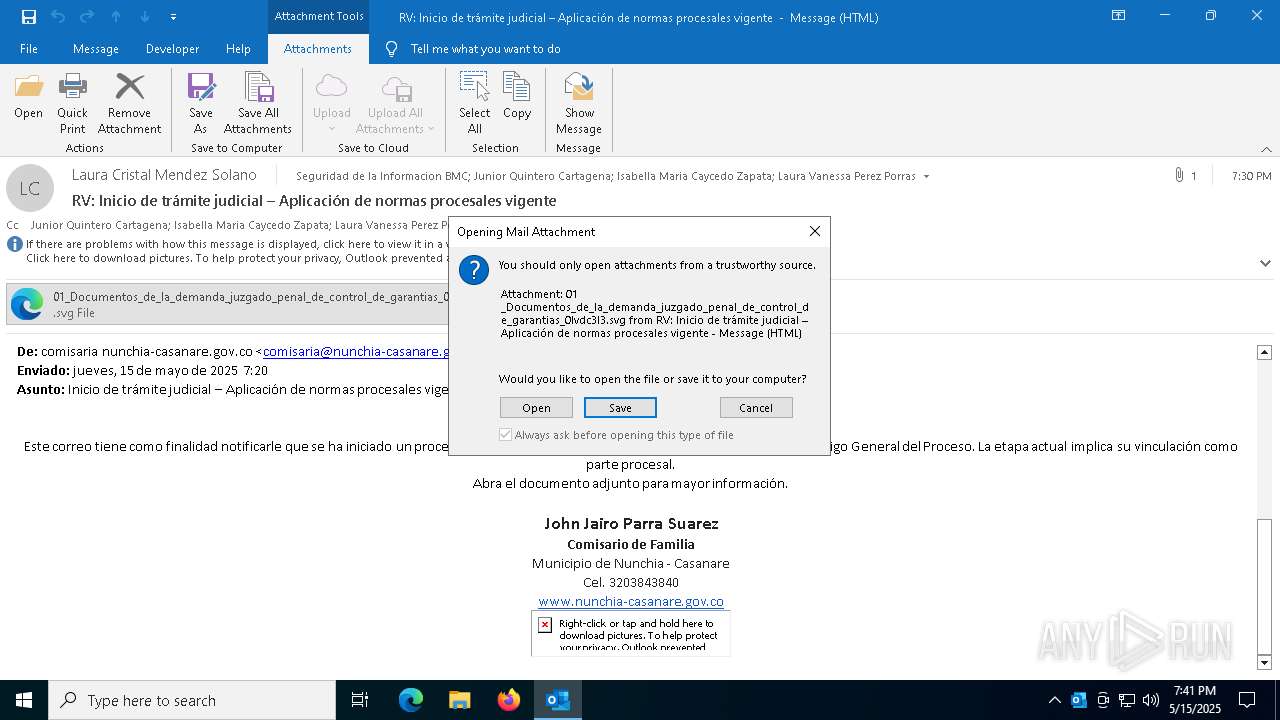Click the Open button in the dialog
The height and width of the screenshot is (720, 1280).
(536, 407)
